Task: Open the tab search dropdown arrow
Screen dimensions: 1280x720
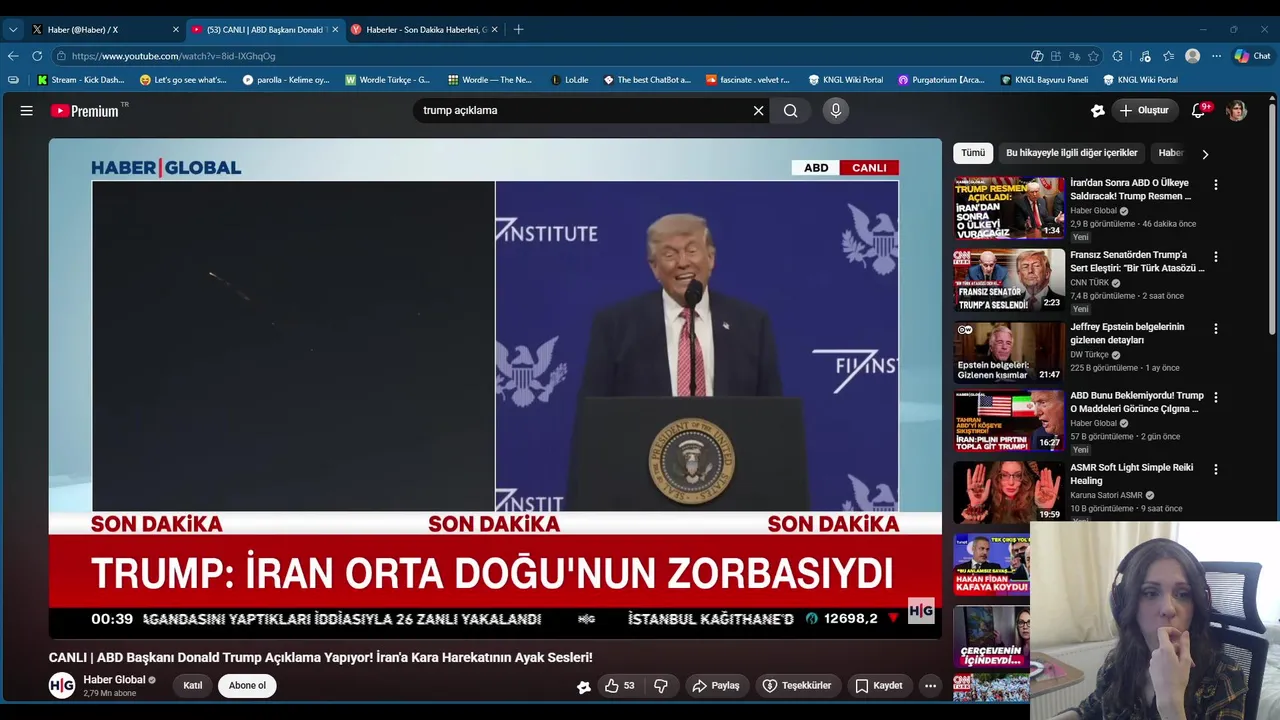Action: pyautogui.click(x=13, y=30)
